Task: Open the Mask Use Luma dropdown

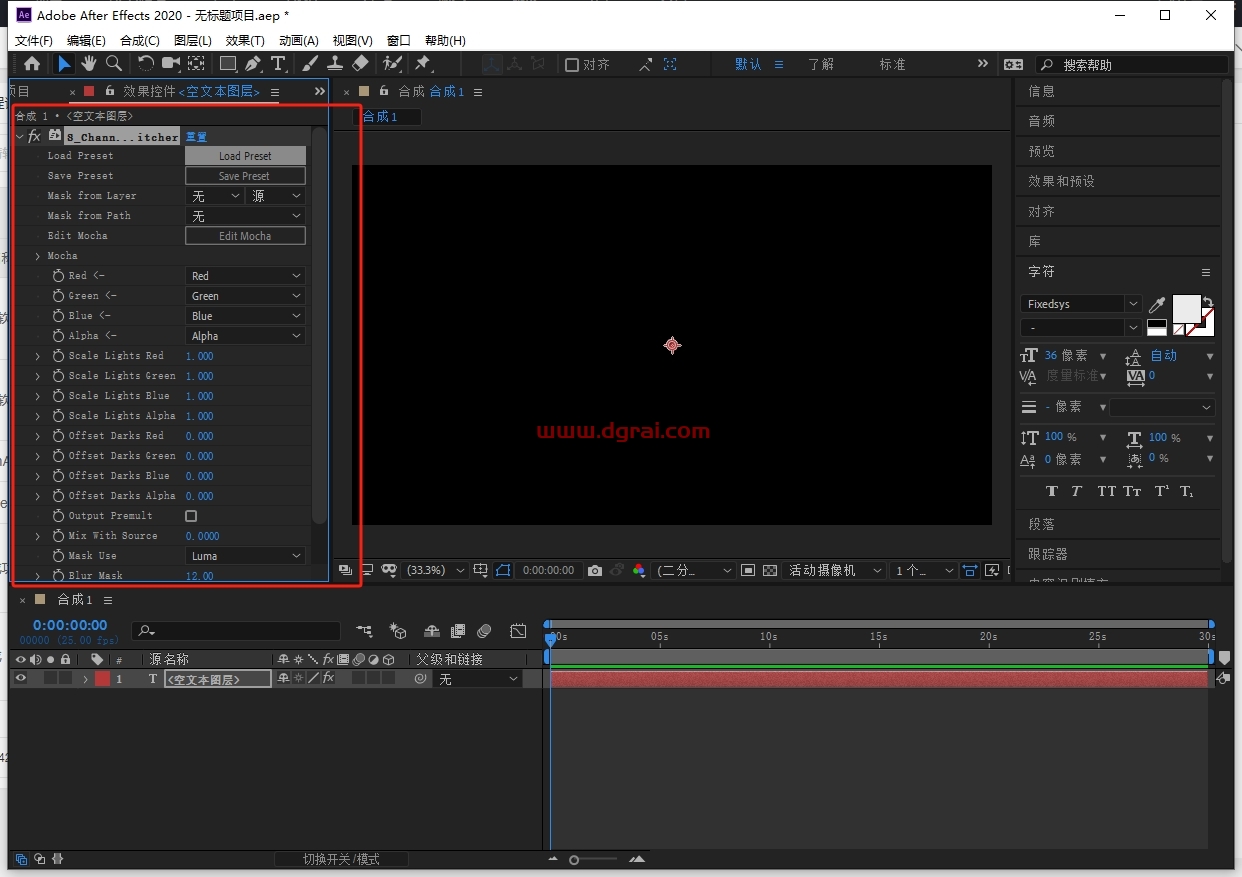Action: 245,556
